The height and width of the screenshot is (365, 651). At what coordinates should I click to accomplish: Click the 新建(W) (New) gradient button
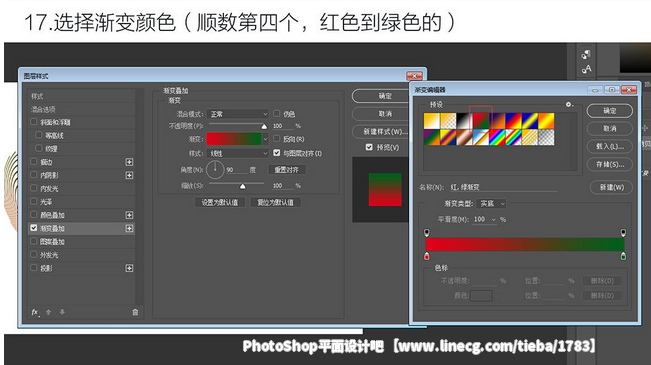(x=612, y=187)
